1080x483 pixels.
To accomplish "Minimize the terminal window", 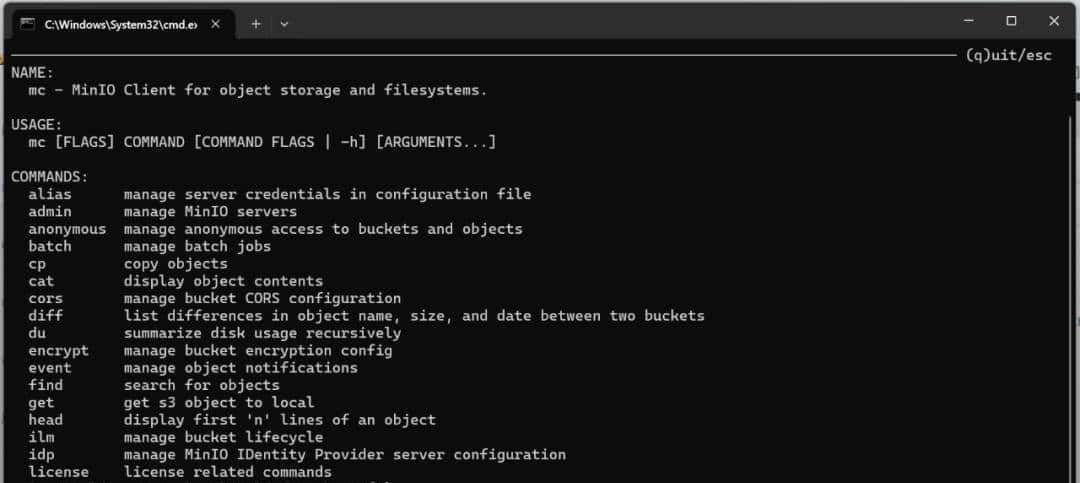I will [967, 21].
